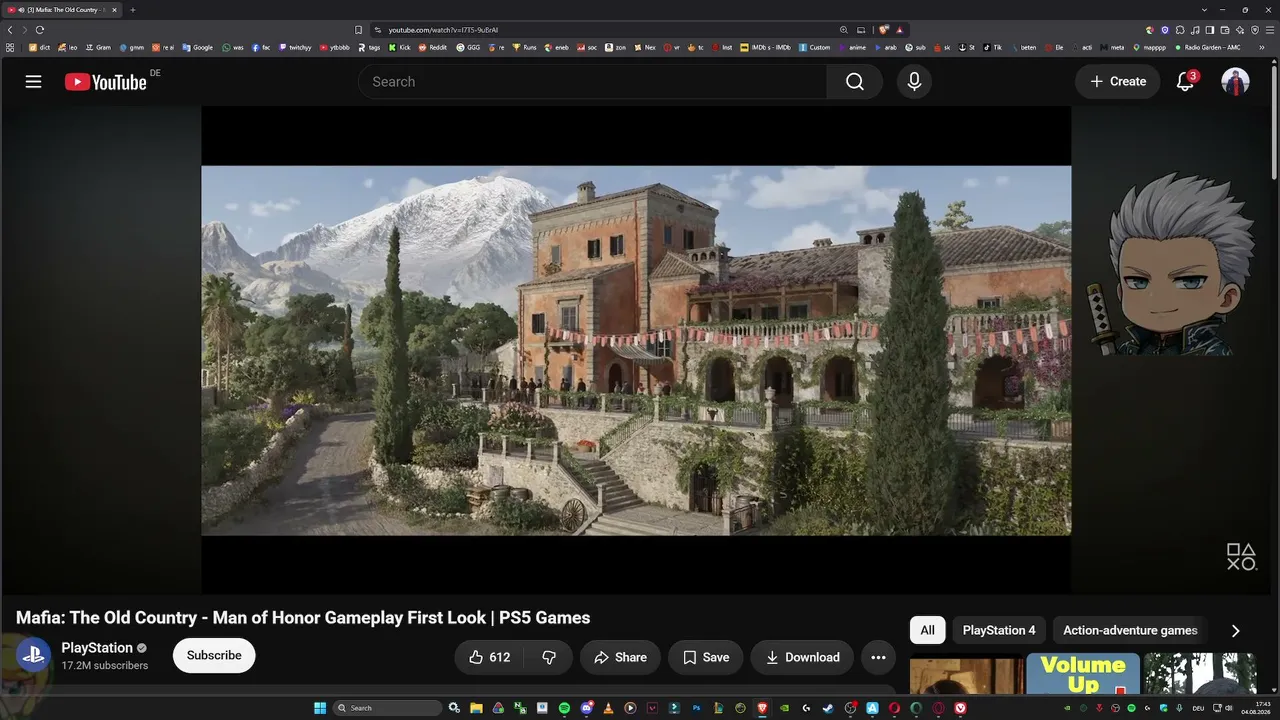
Task: Open Photoshop from the taskbar
Action: (697, 708)
